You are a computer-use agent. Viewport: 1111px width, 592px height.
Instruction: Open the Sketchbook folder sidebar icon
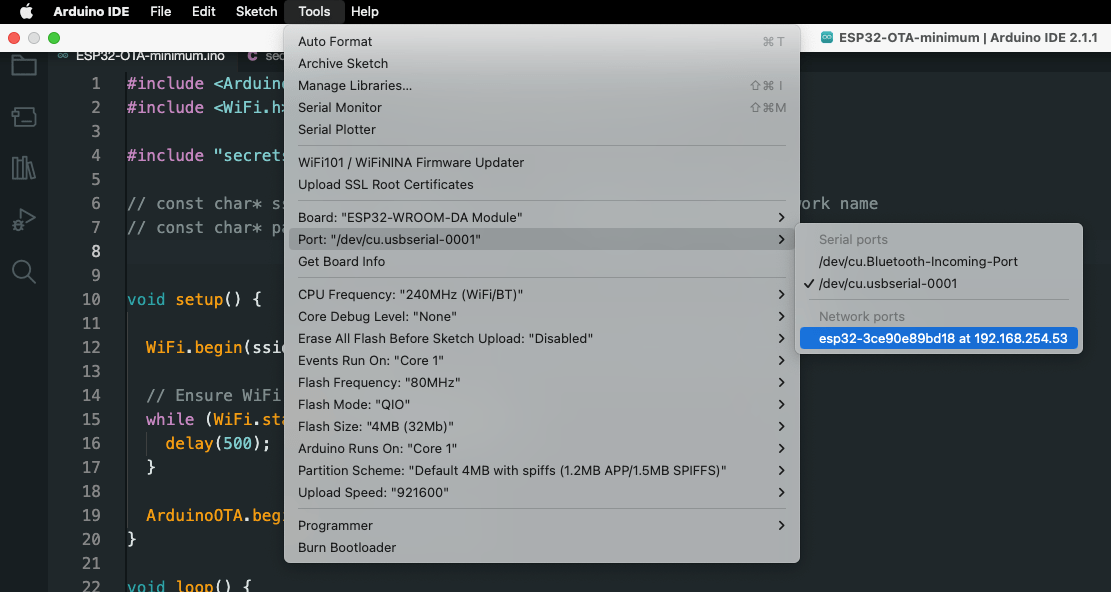(24, 64)
